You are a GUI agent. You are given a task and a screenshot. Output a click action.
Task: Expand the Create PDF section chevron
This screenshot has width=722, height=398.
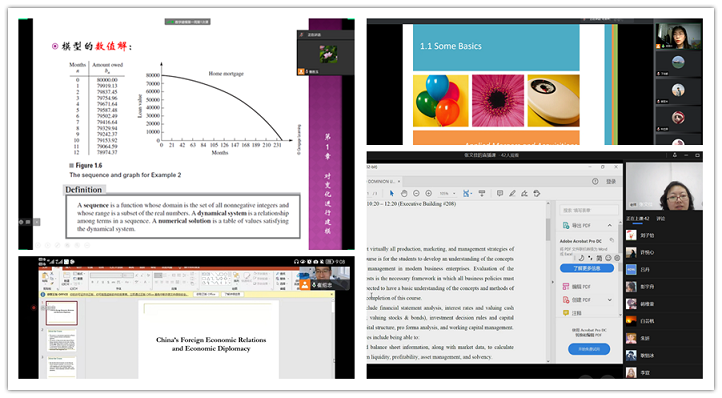[x=610, y=300]
